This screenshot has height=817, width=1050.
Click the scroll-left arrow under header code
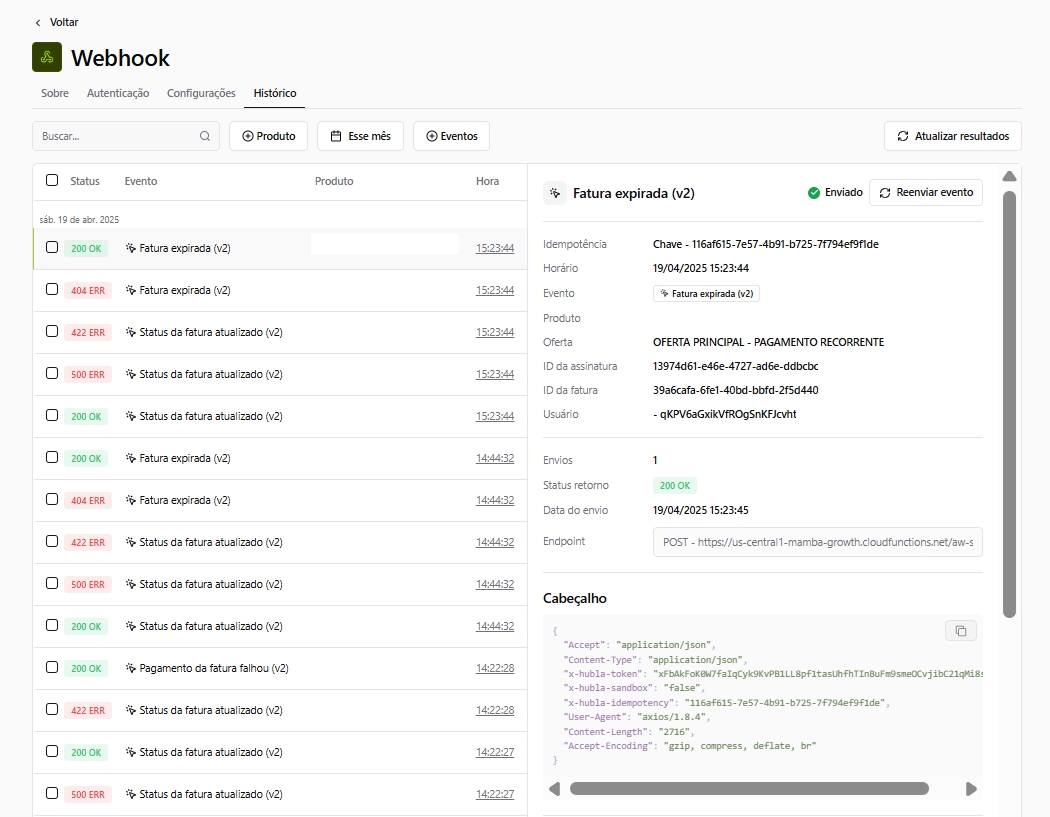[x=554, y=789]
